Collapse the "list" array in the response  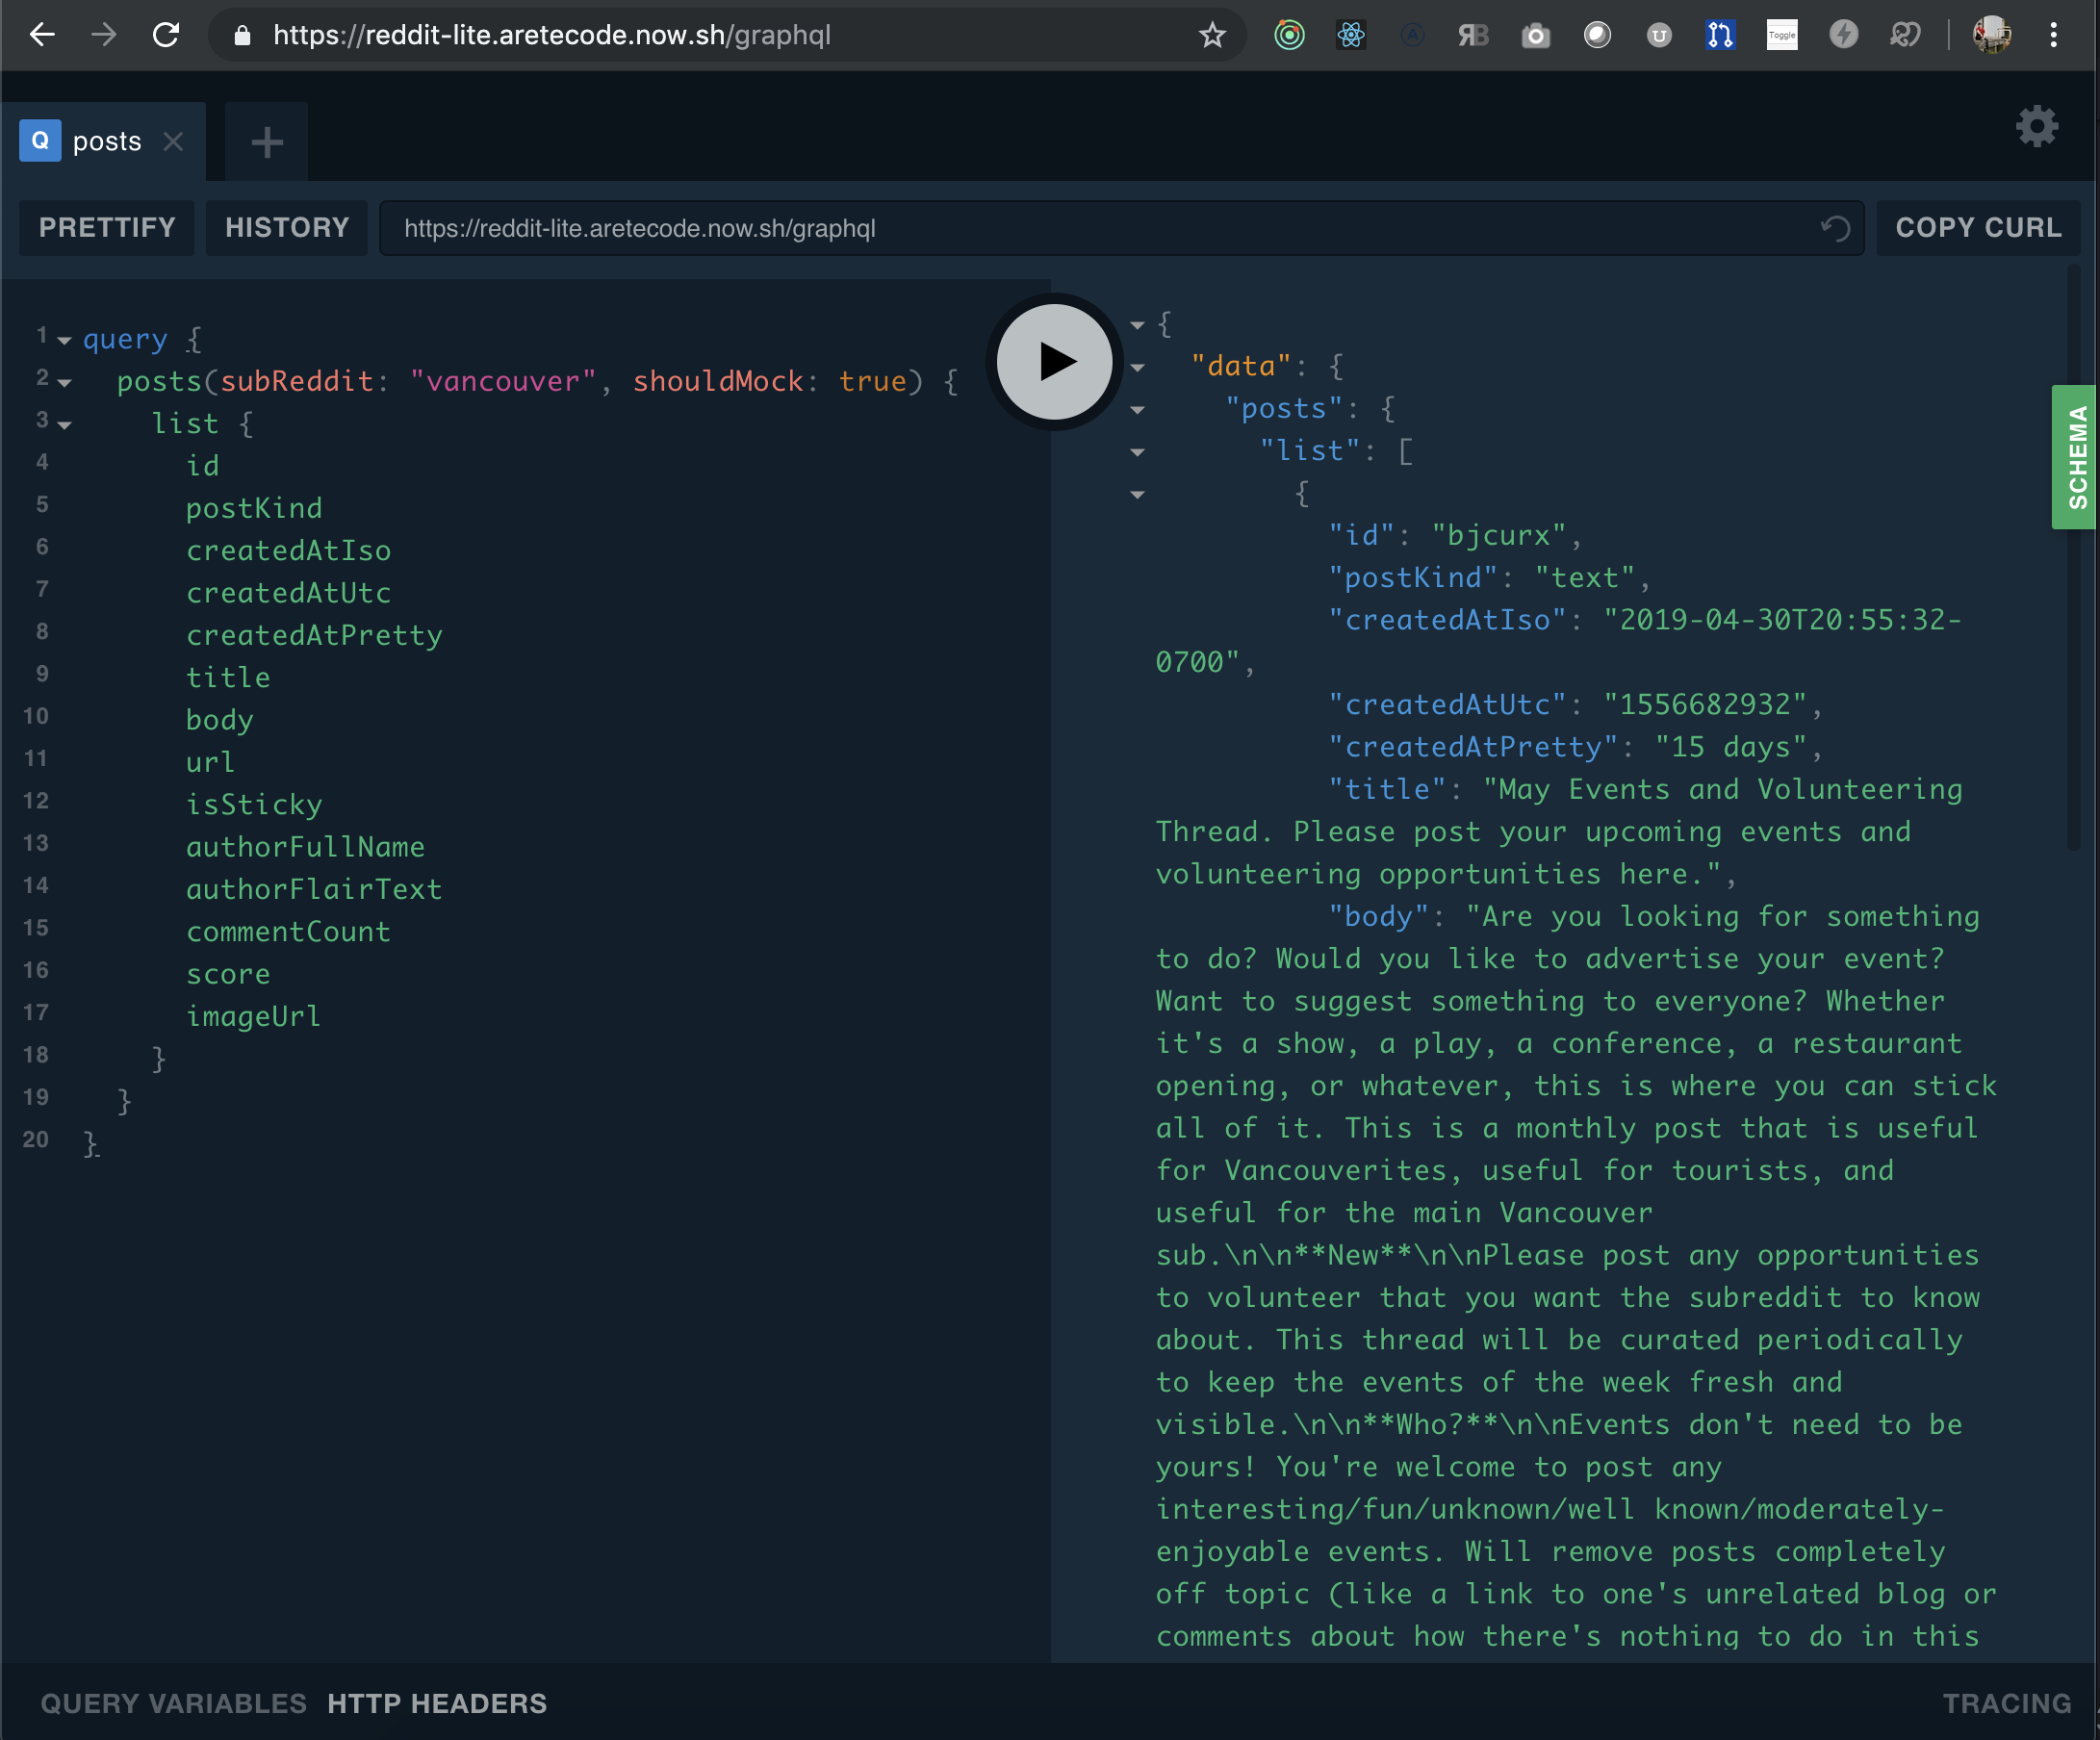pyautogui.click(x=1139, y=452)
